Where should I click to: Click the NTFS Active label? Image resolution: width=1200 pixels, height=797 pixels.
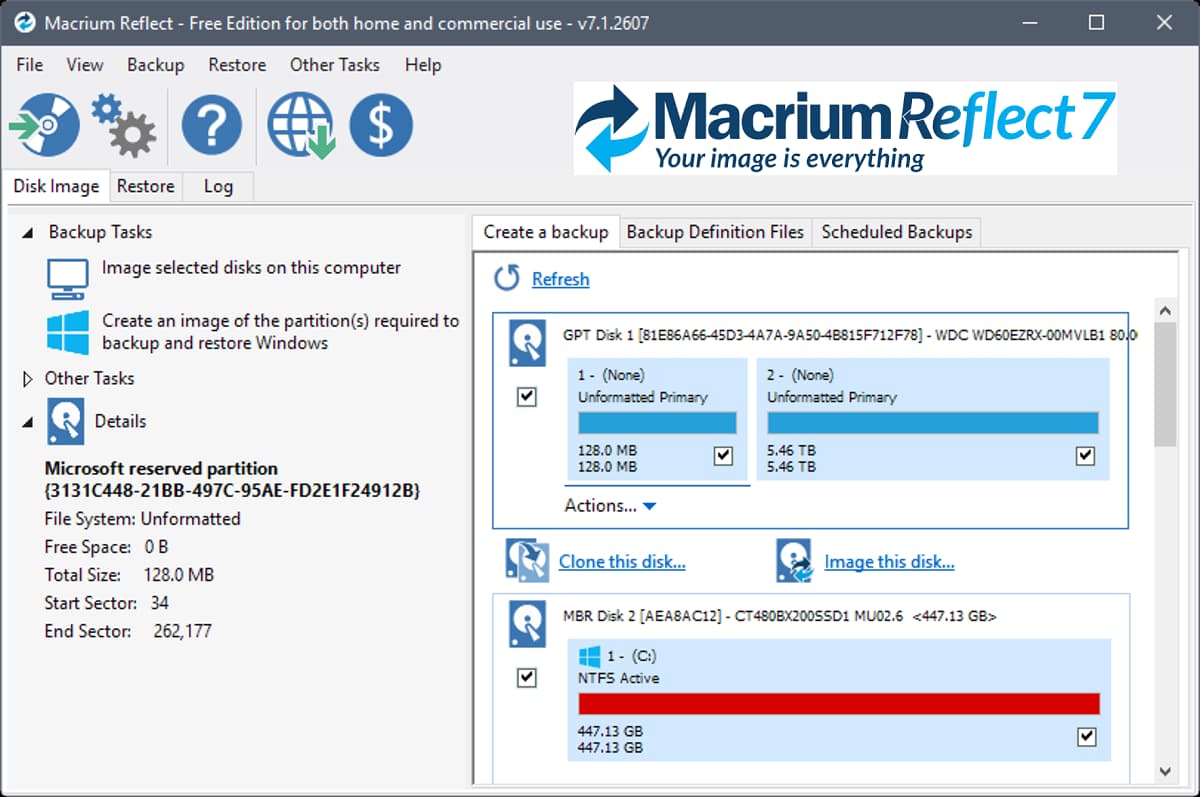(618, 678)
